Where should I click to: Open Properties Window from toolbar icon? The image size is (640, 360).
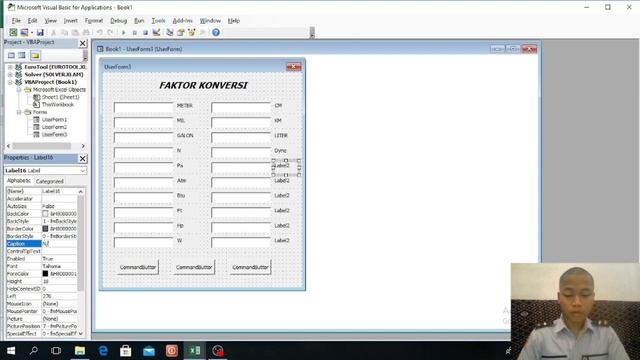coord(180,32)
